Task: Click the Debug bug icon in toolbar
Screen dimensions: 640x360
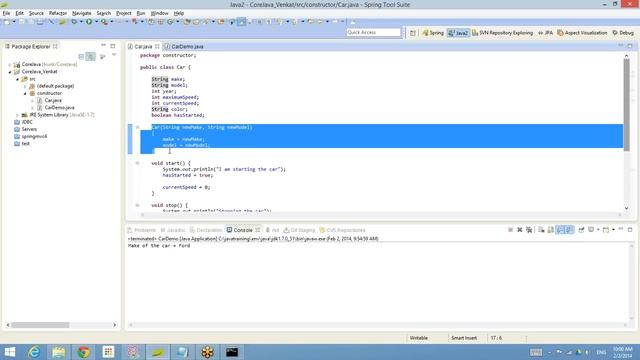Action: point(74,22)
